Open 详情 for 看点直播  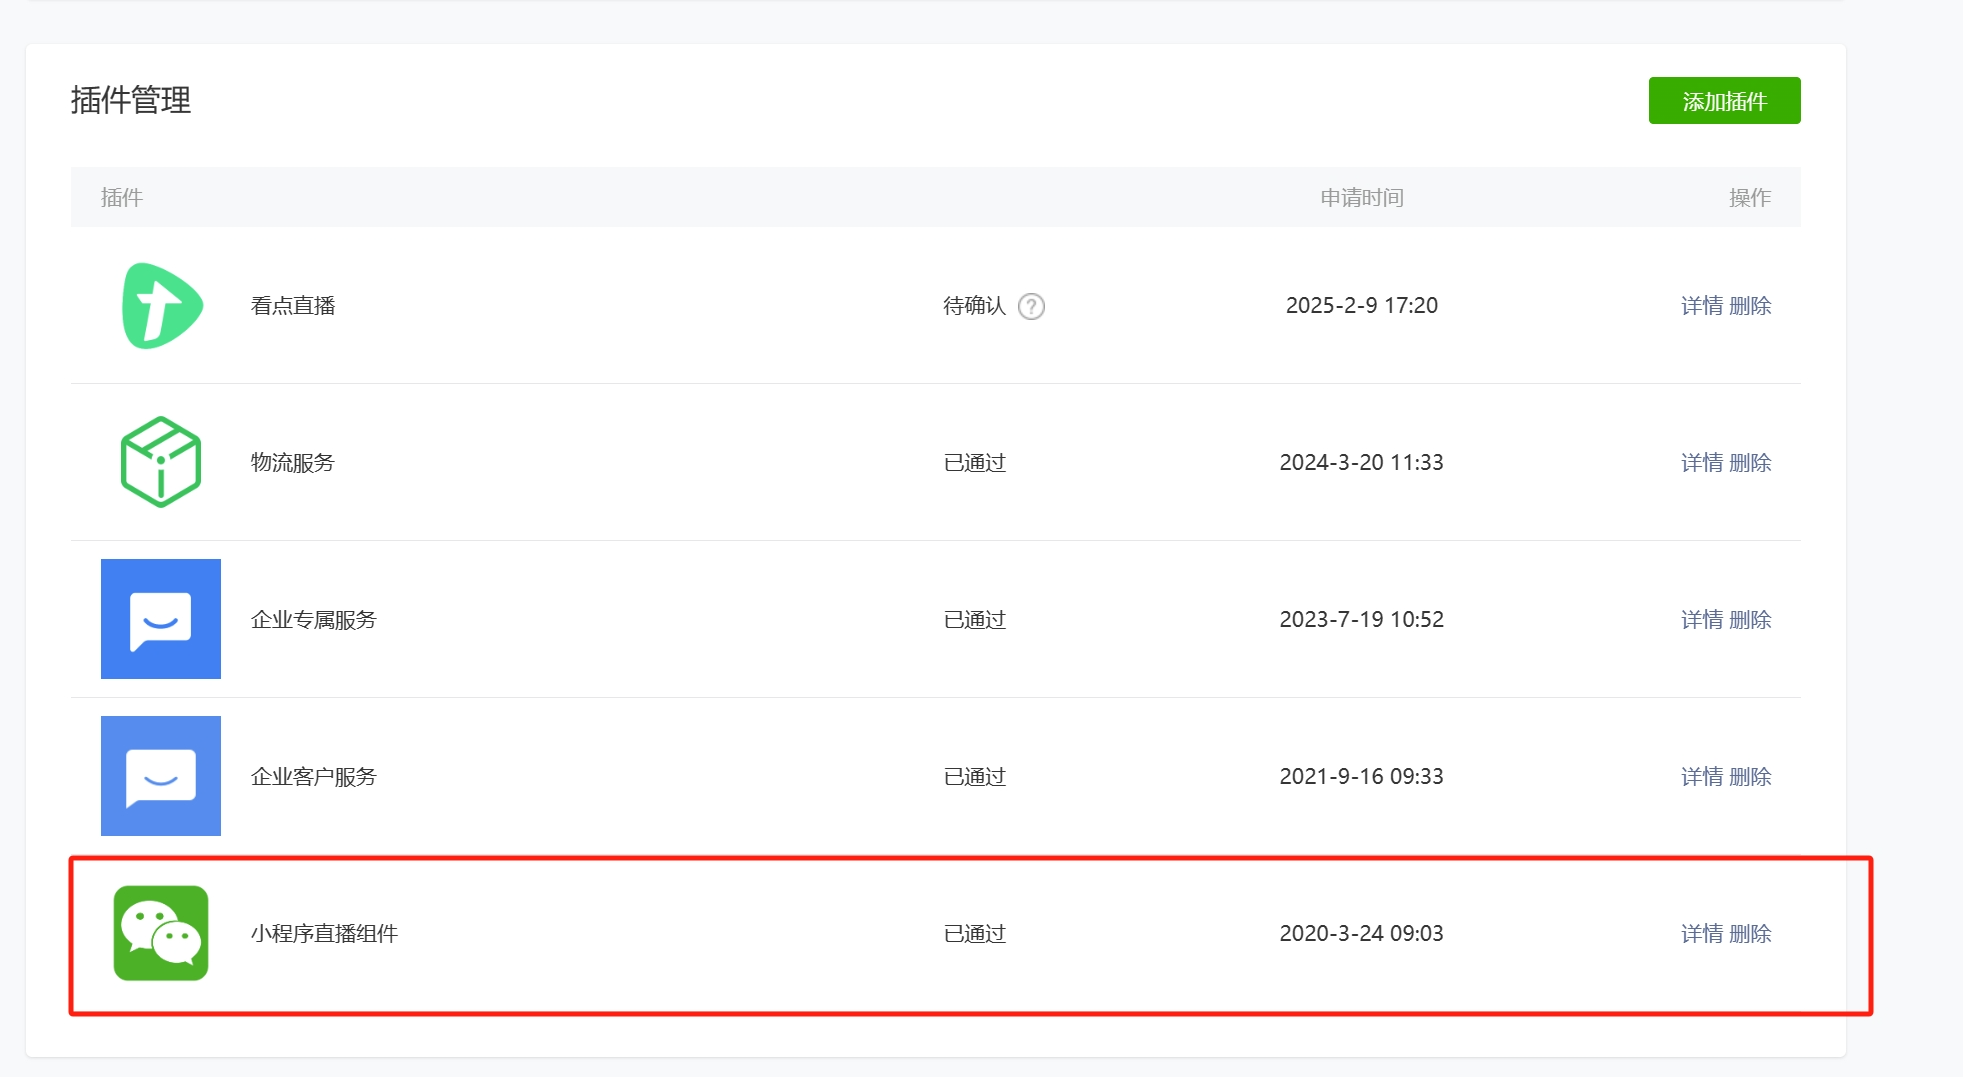click(1701, 306)
